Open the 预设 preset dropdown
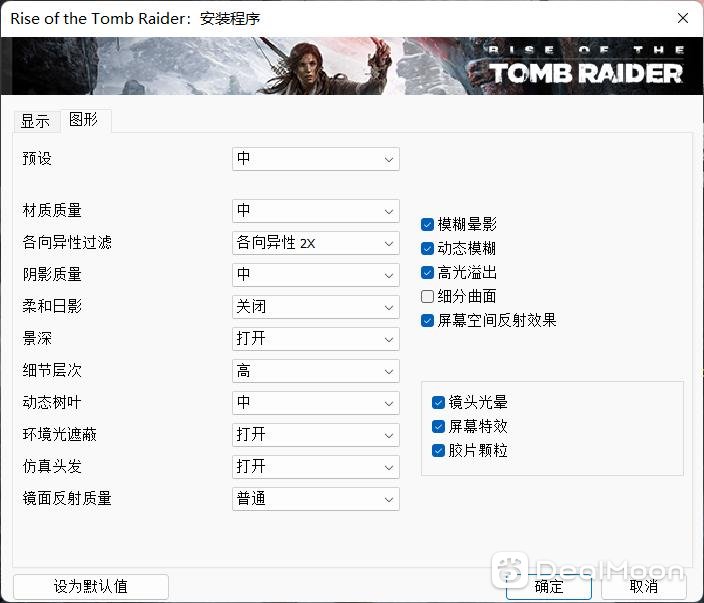This screenshot has width=704, height=603. pos(316,159)
